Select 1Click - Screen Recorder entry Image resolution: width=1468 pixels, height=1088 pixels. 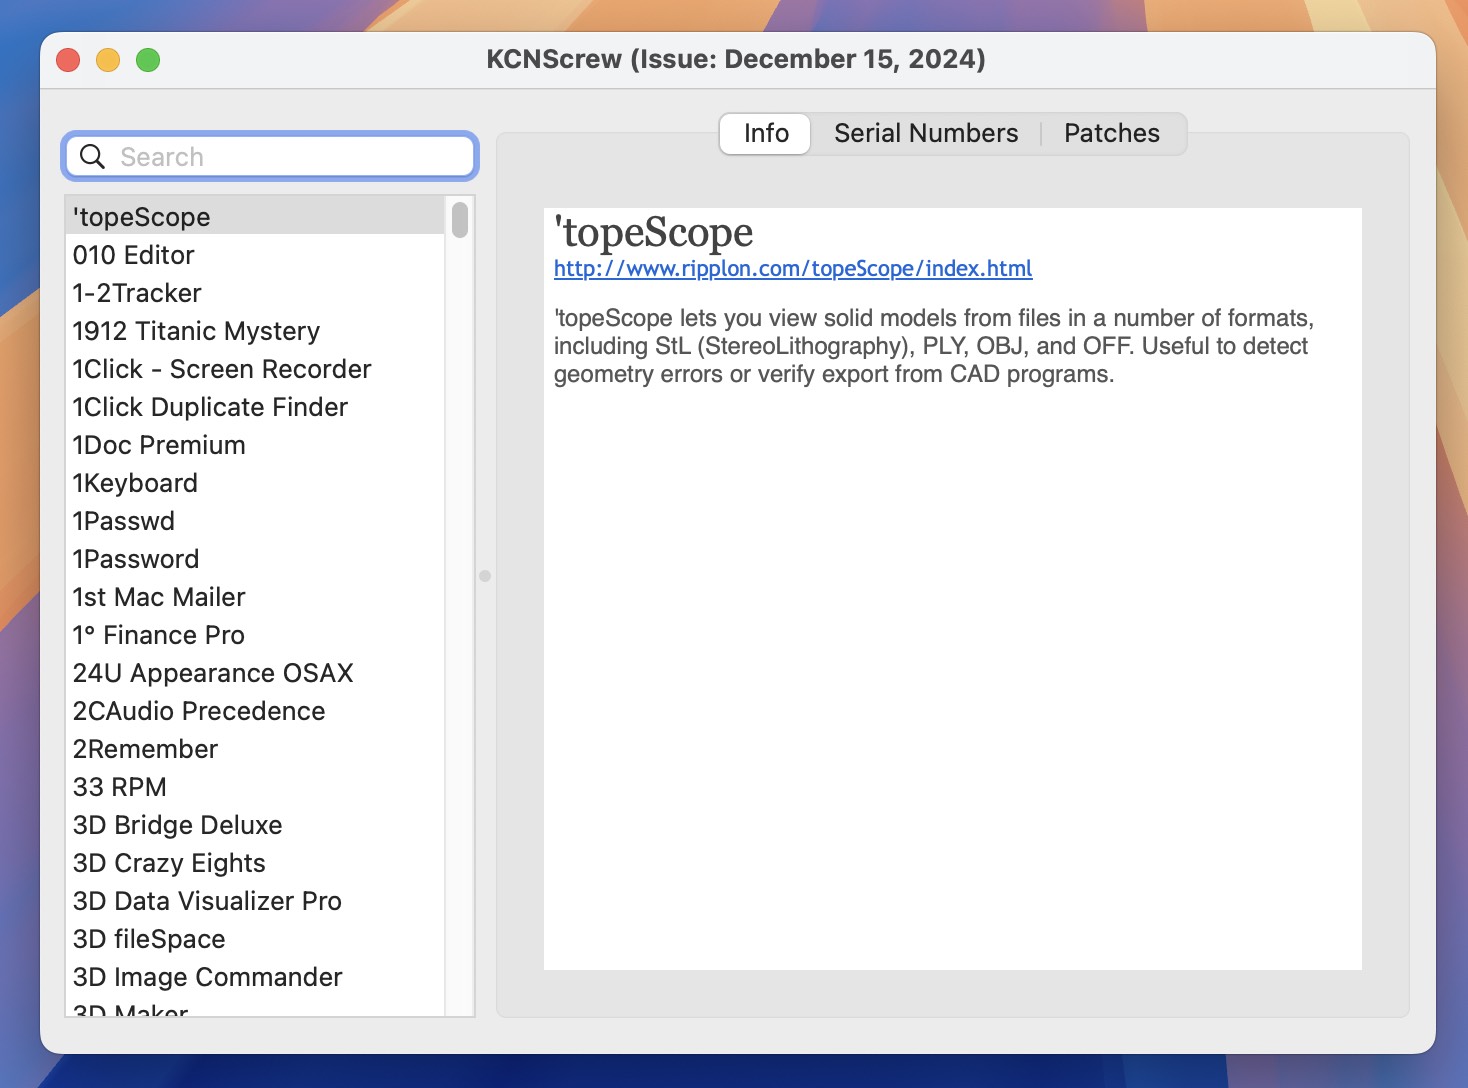coord(255,369)
